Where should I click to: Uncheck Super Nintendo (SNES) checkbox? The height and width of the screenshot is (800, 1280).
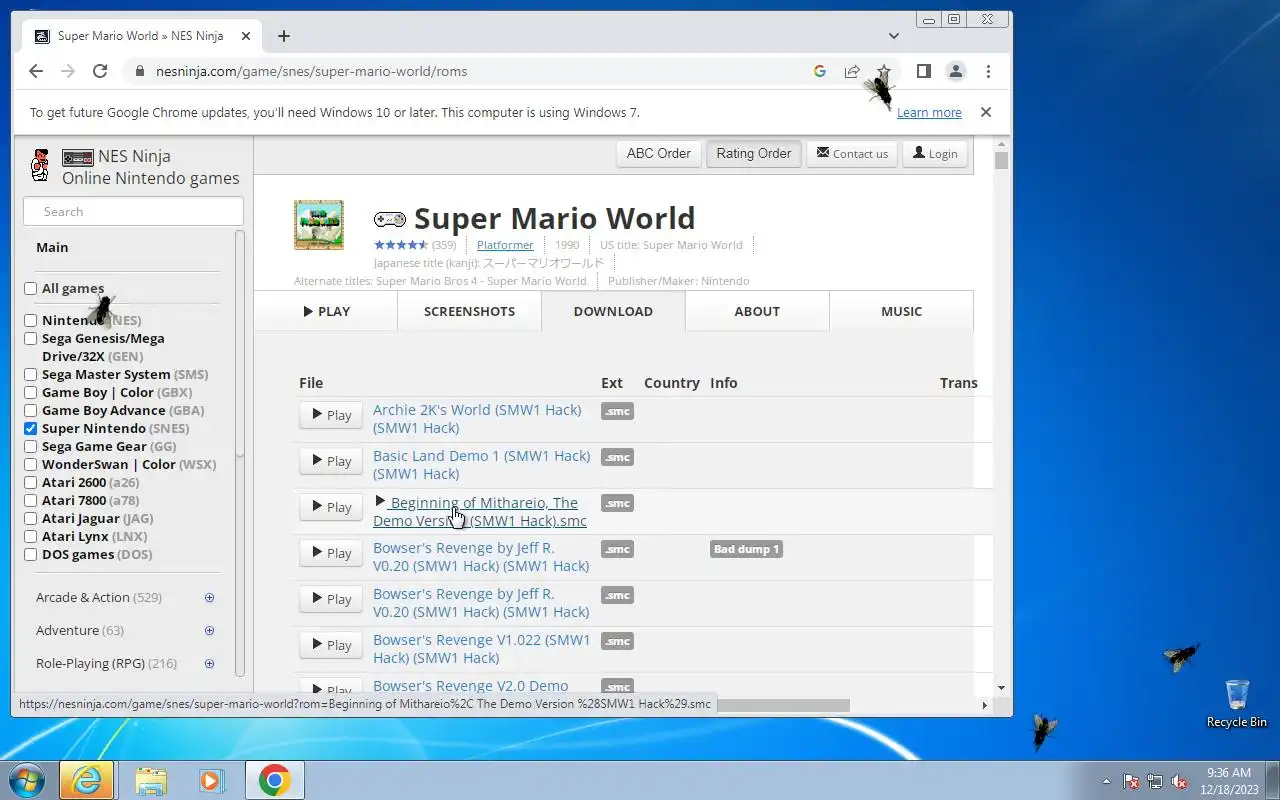point(31,429)
